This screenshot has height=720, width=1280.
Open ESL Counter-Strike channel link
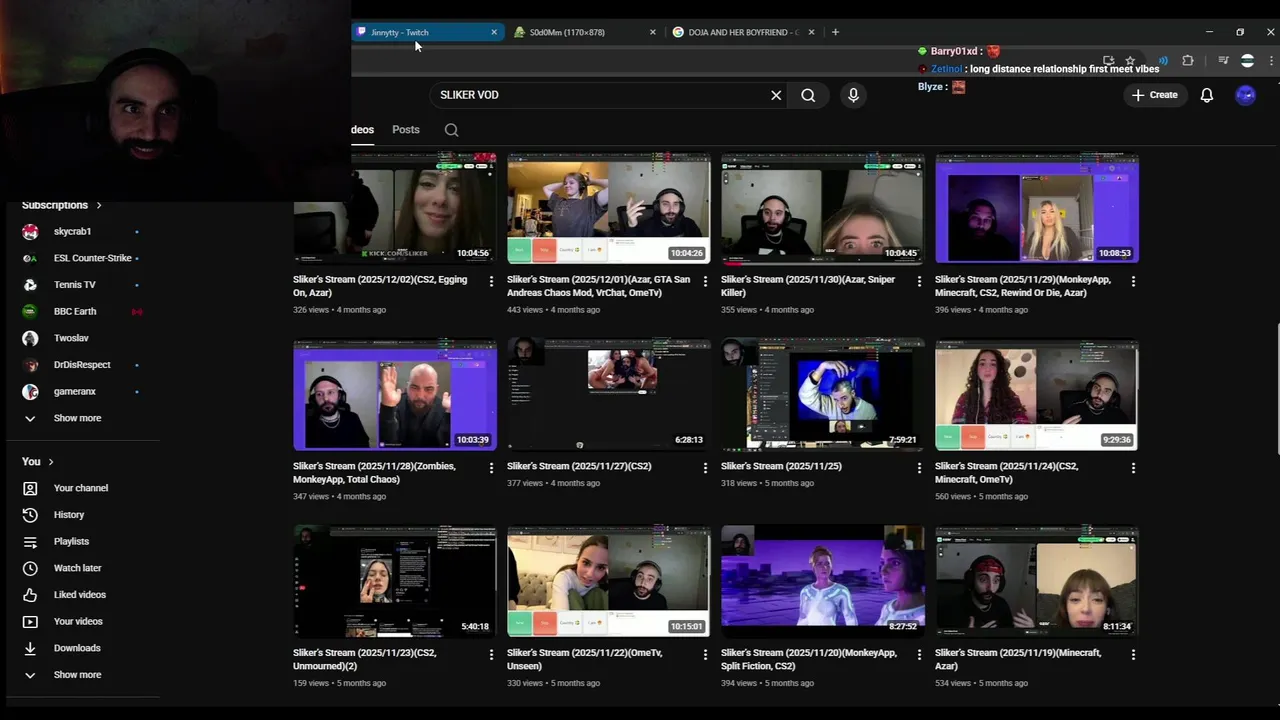(x=93, y=258)
